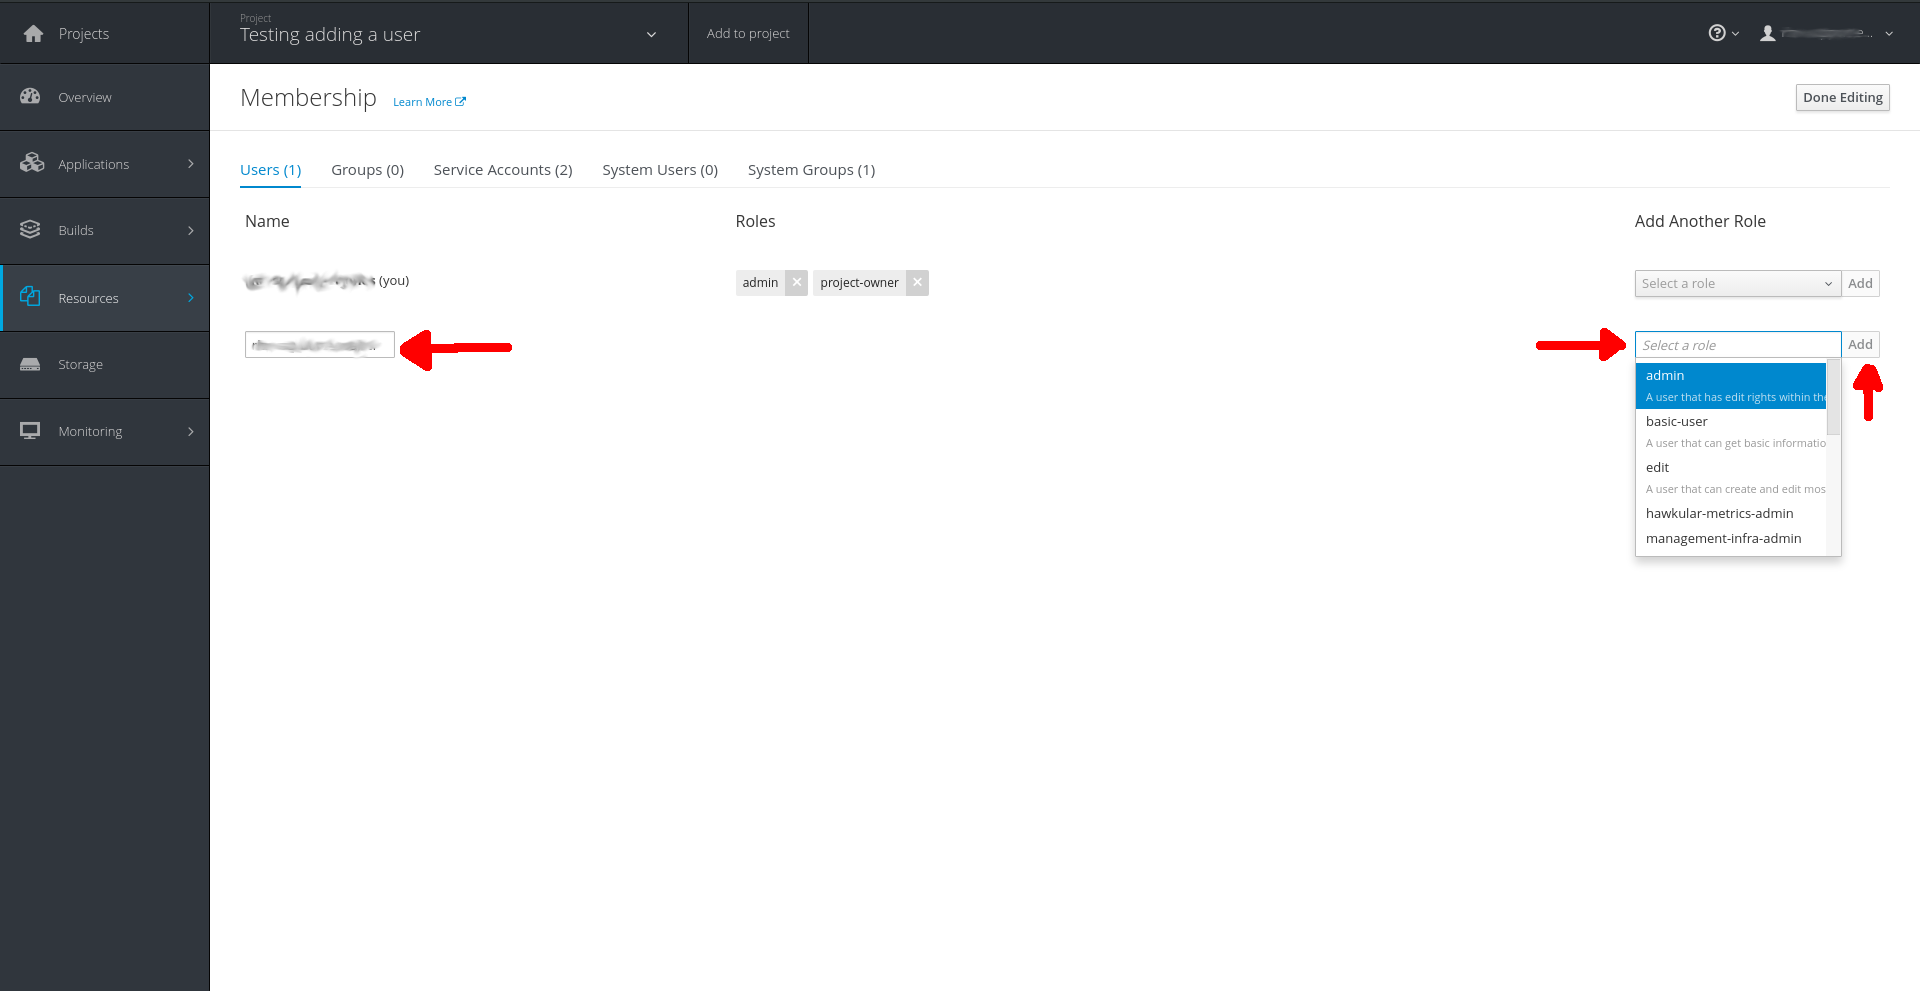Open the Builds section via its sidebar icon

(30, 229)
